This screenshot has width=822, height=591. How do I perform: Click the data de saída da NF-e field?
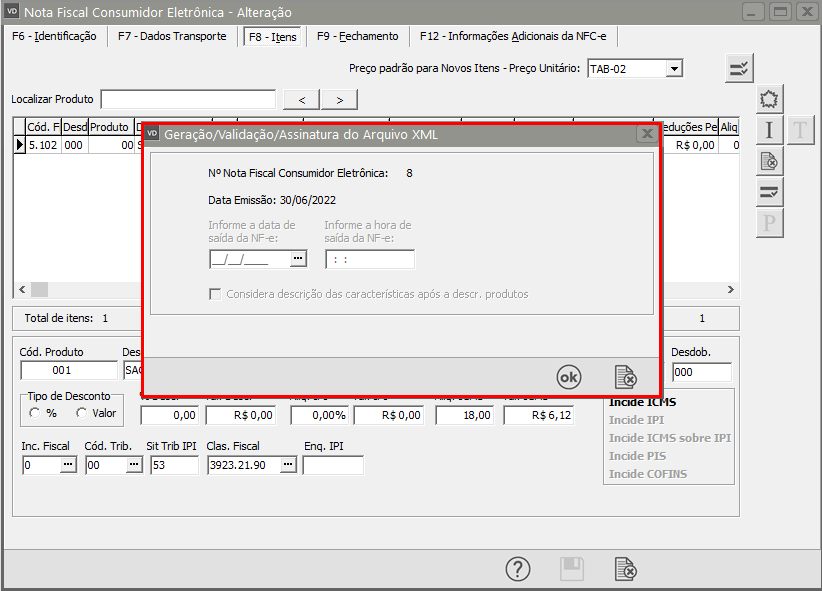(x=250, y=259)
